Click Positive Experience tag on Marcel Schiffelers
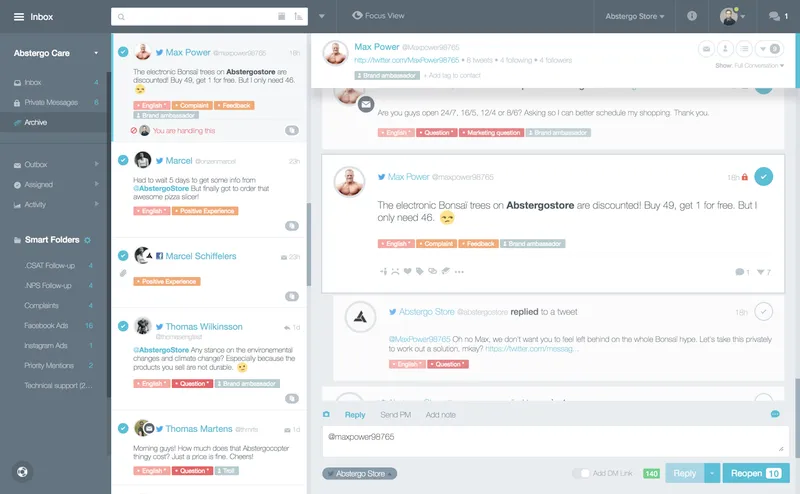Image resolution: width=800 pixels, height=494 pixels. click(167, 282)
